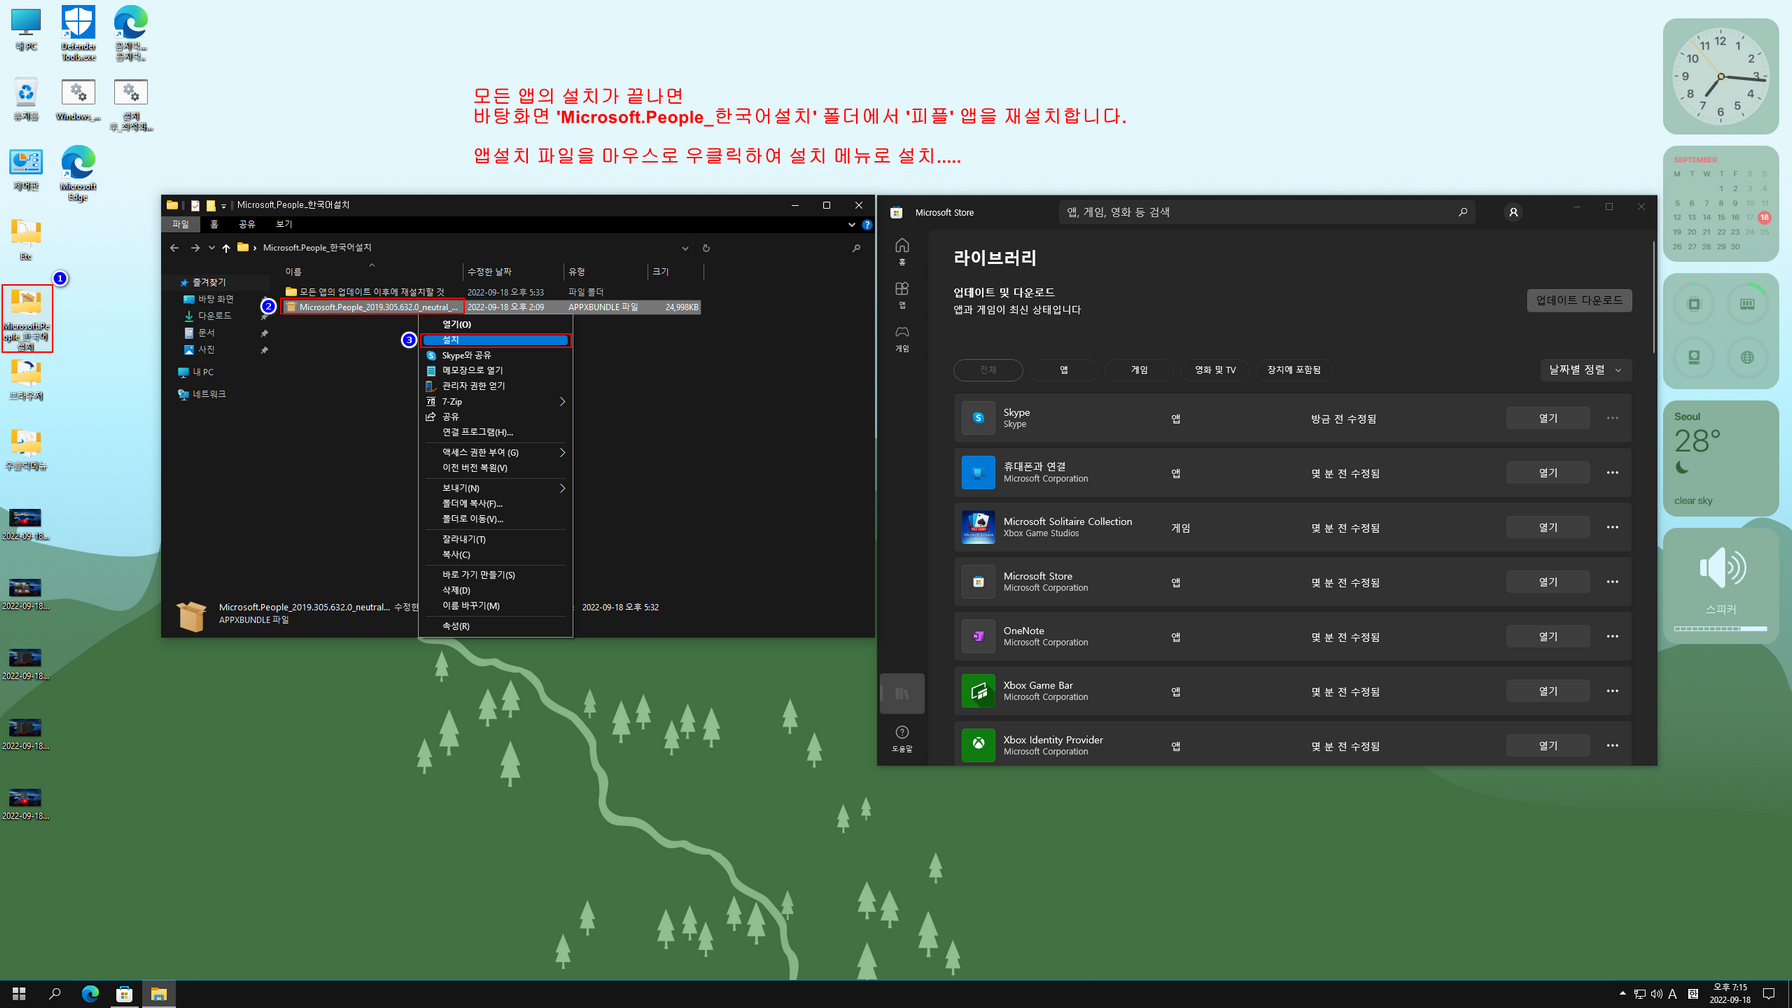Viewport: 1792px width, 1008px height.
Task: Click network globe meter in system widget
Action: point(1747,357)
